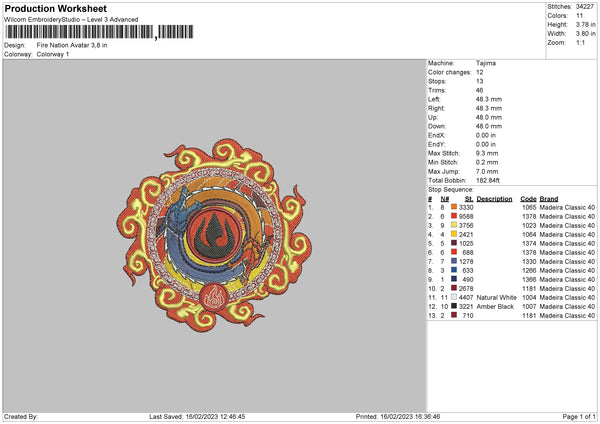This screenshot has width=600, height=424.
Task: Click the 'Last Saved: 16/02/2023 12:46:45' footer
Action: (x=197, y=416)
